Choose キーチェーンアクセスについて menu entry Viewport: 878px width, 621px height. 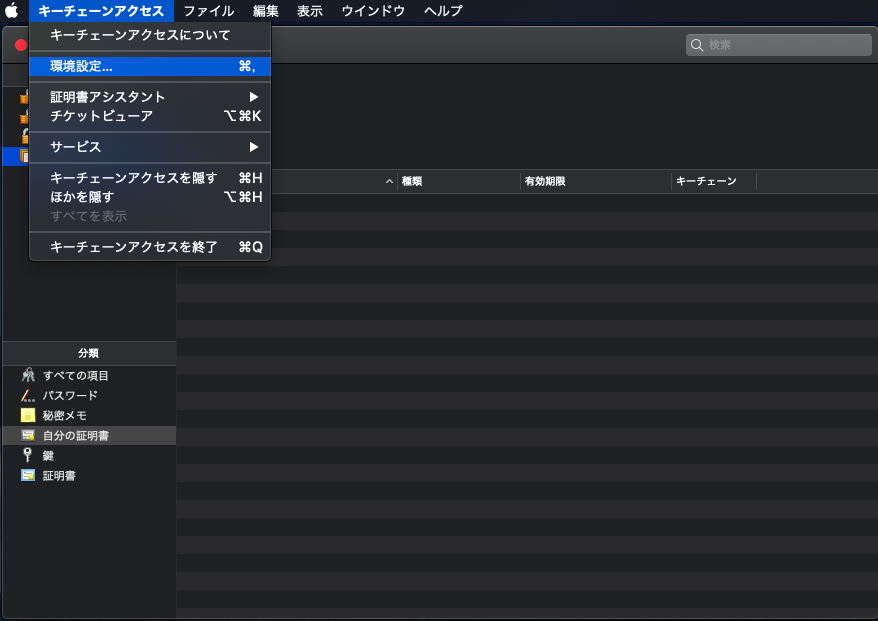[x=140, y=35]
